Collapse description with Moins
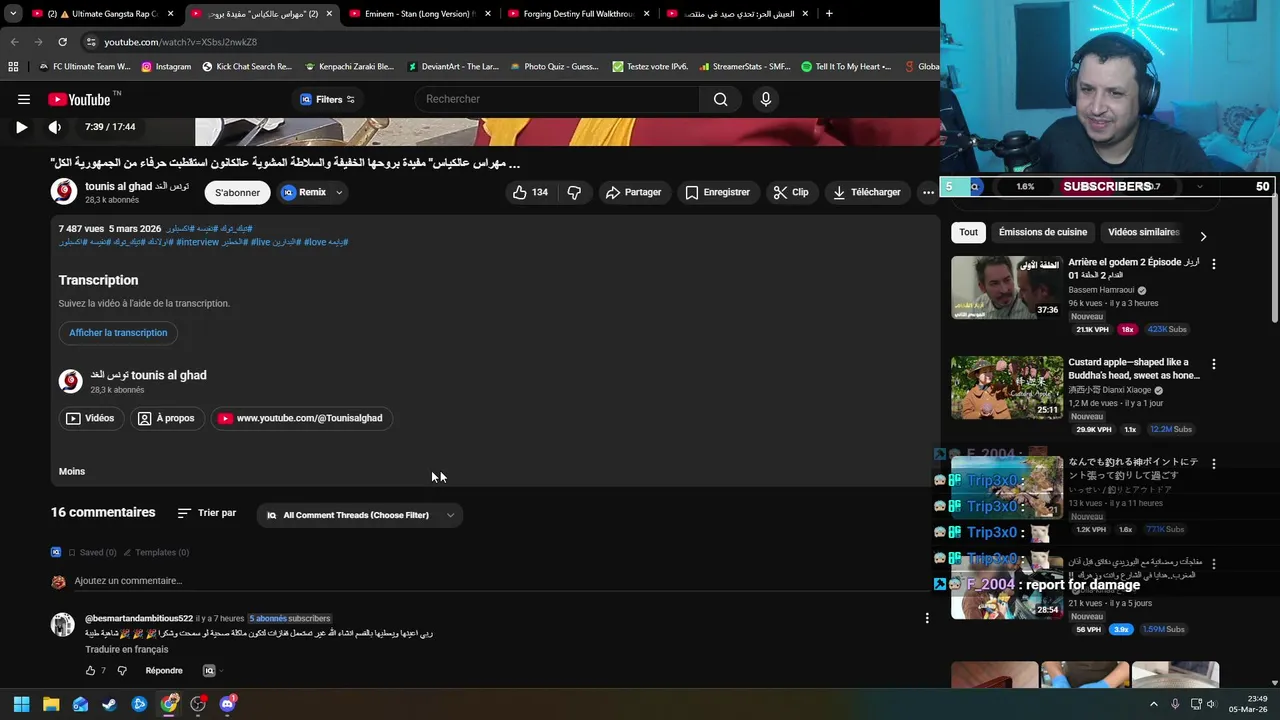 pos(72,471)
